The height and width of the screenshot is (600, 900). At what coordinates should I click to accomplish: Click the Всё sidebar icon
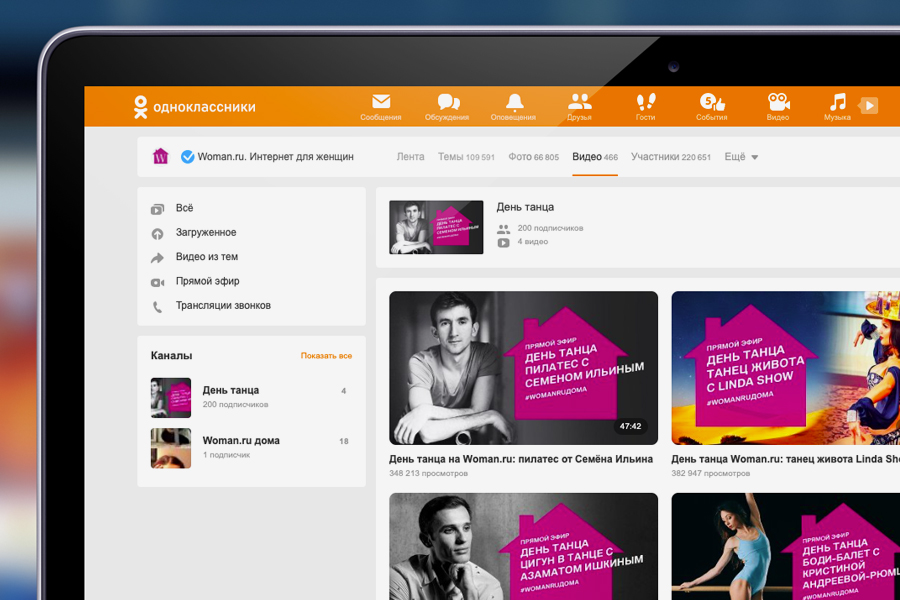click(157, 209)
